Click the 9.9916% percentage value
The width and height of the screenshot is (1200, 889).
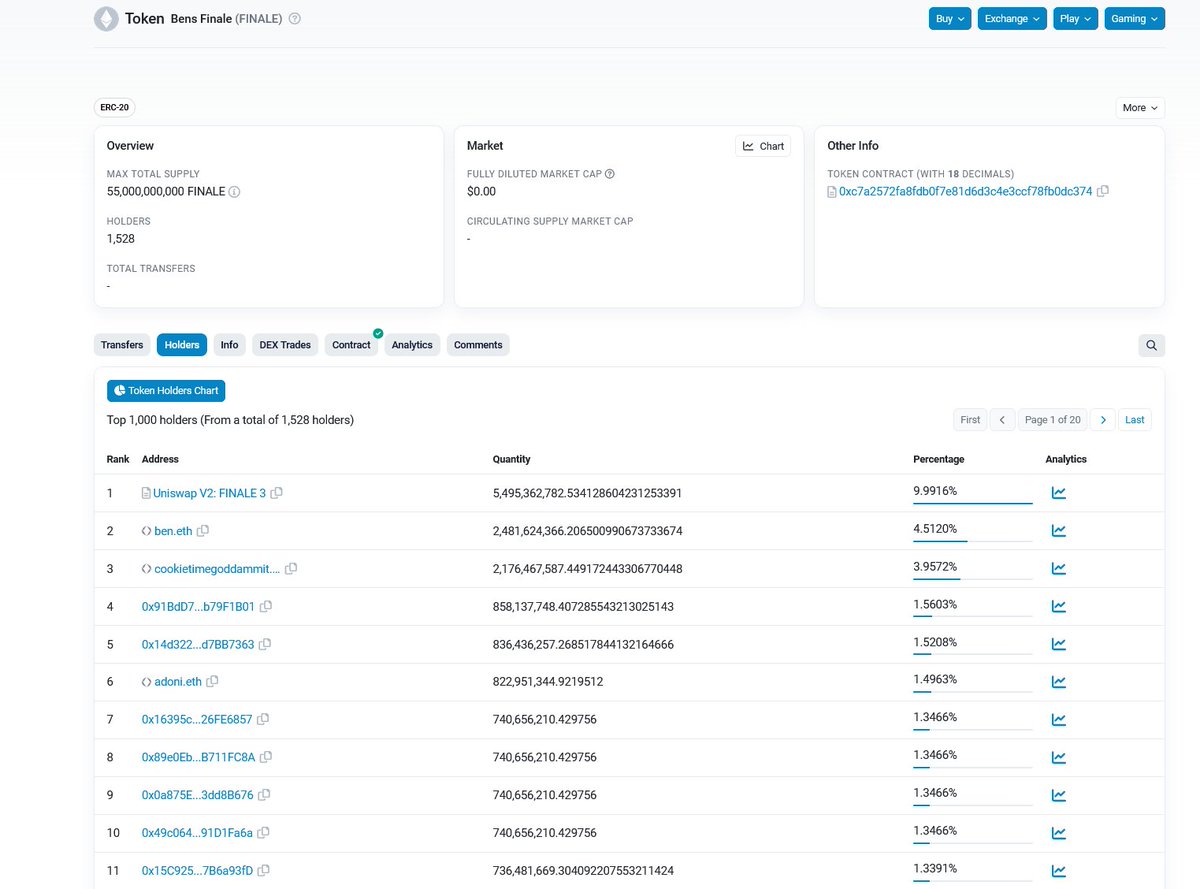coord(935,491)
